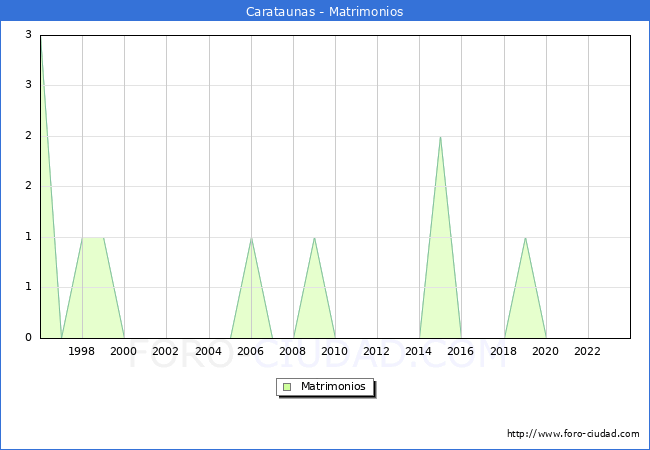The image size is (650, 450).
Task: Click the topmost 3 y-axis label
Action: click(28, 35)
